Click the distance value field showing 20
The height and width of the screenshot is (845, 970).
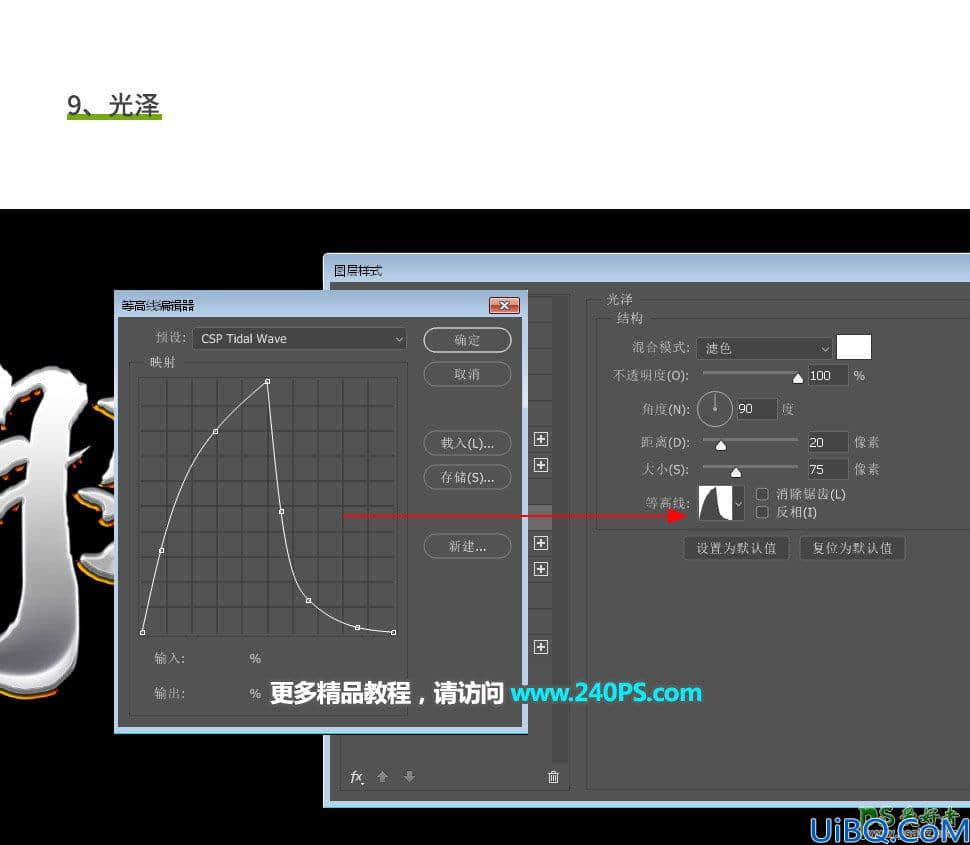click(x=828, y=442)
